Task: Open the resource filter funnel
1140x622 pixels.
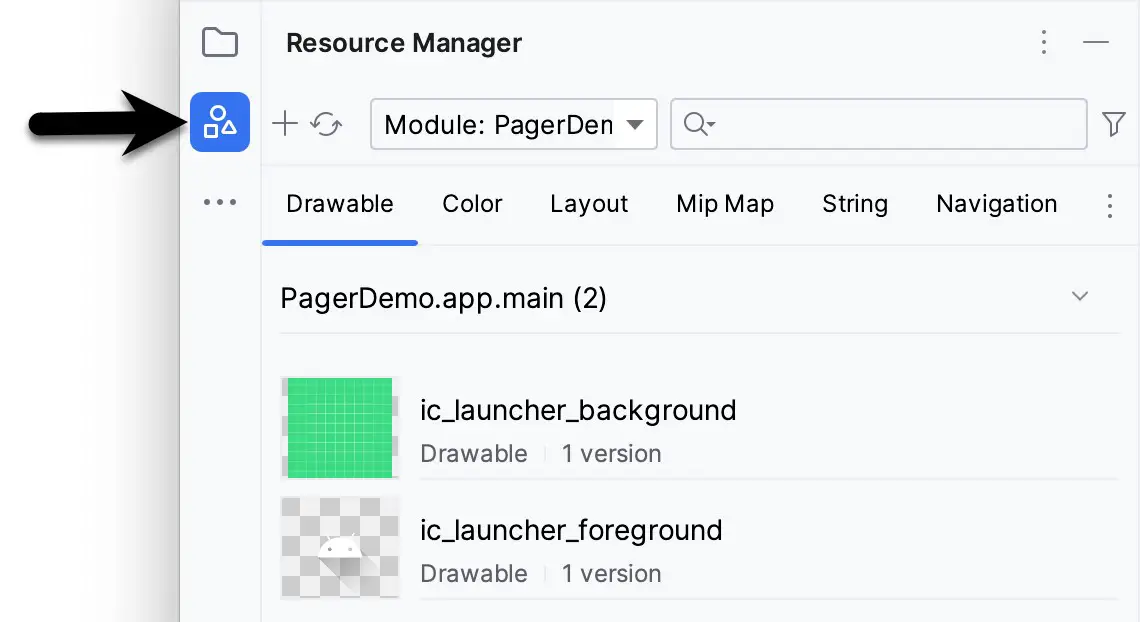Action: [1113, 124]
